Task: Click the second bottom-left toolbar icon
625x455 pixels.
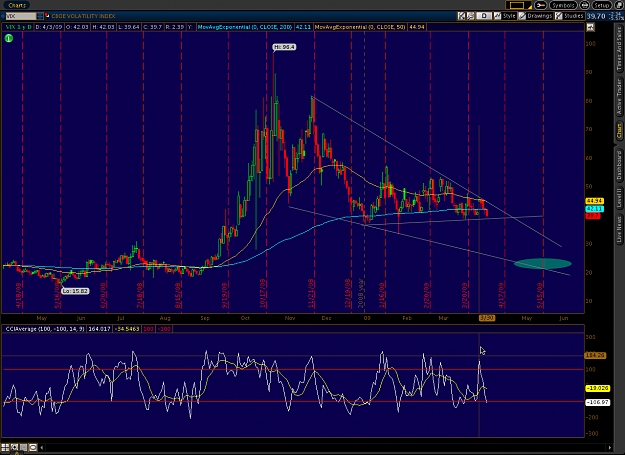Action: (x=14, y=447)
